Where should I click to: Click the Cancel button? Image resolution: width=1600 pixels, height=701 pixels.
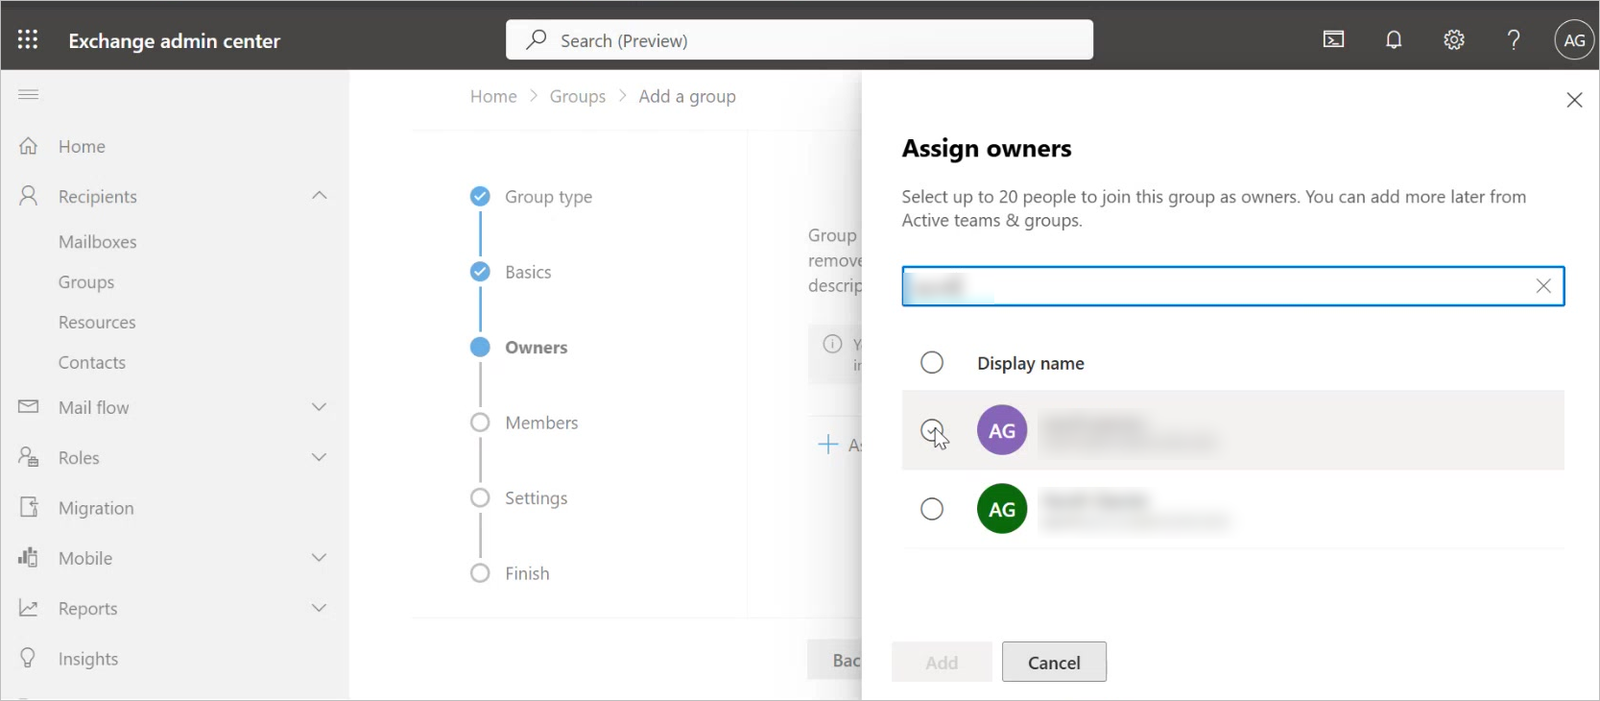(1054, 662)
